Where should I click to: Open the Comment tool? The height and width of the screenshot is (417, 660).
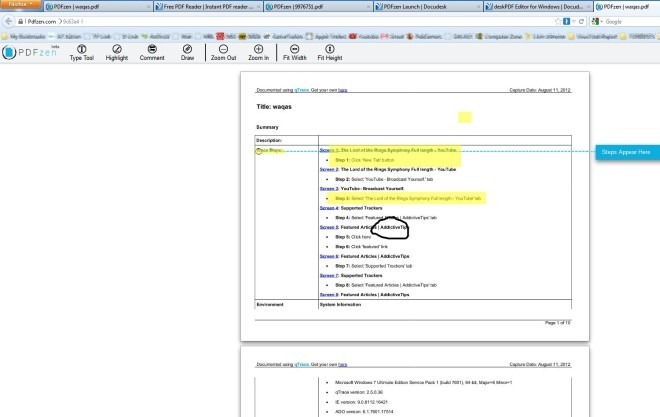tap(152, 53)
